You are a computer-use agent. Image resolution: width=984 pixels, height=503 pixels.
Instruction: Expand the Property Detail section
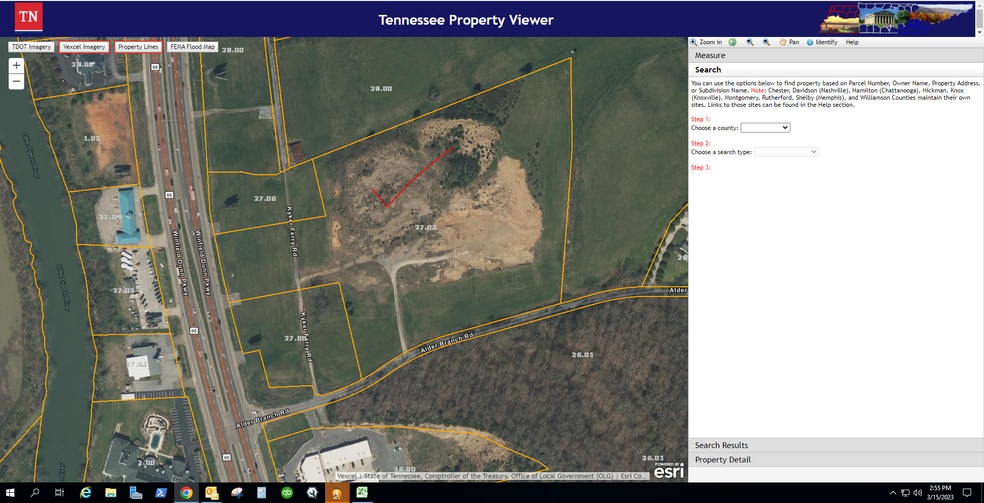tap(836, 460)
